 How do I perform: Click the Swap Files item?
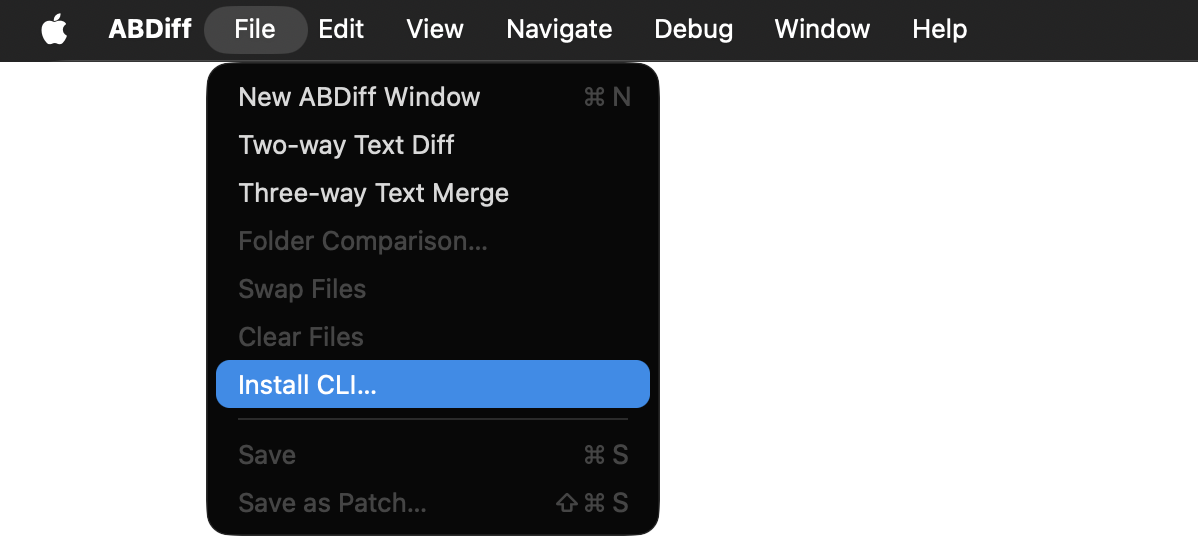tap(302, 289)
